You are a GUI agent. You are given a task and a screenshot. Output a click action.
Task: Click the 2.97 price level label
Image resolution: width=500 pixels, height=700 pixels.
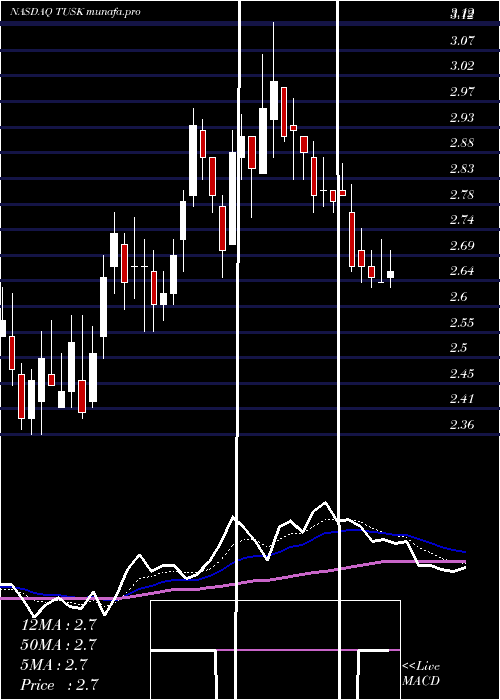[x=462, y=92]
